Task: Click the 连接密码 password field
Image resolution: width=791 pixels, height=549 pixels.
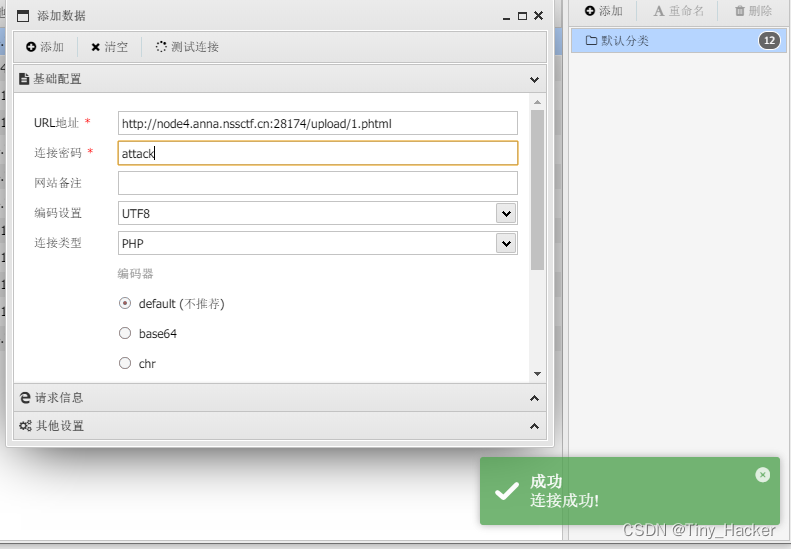Action: tap(318, 153)
